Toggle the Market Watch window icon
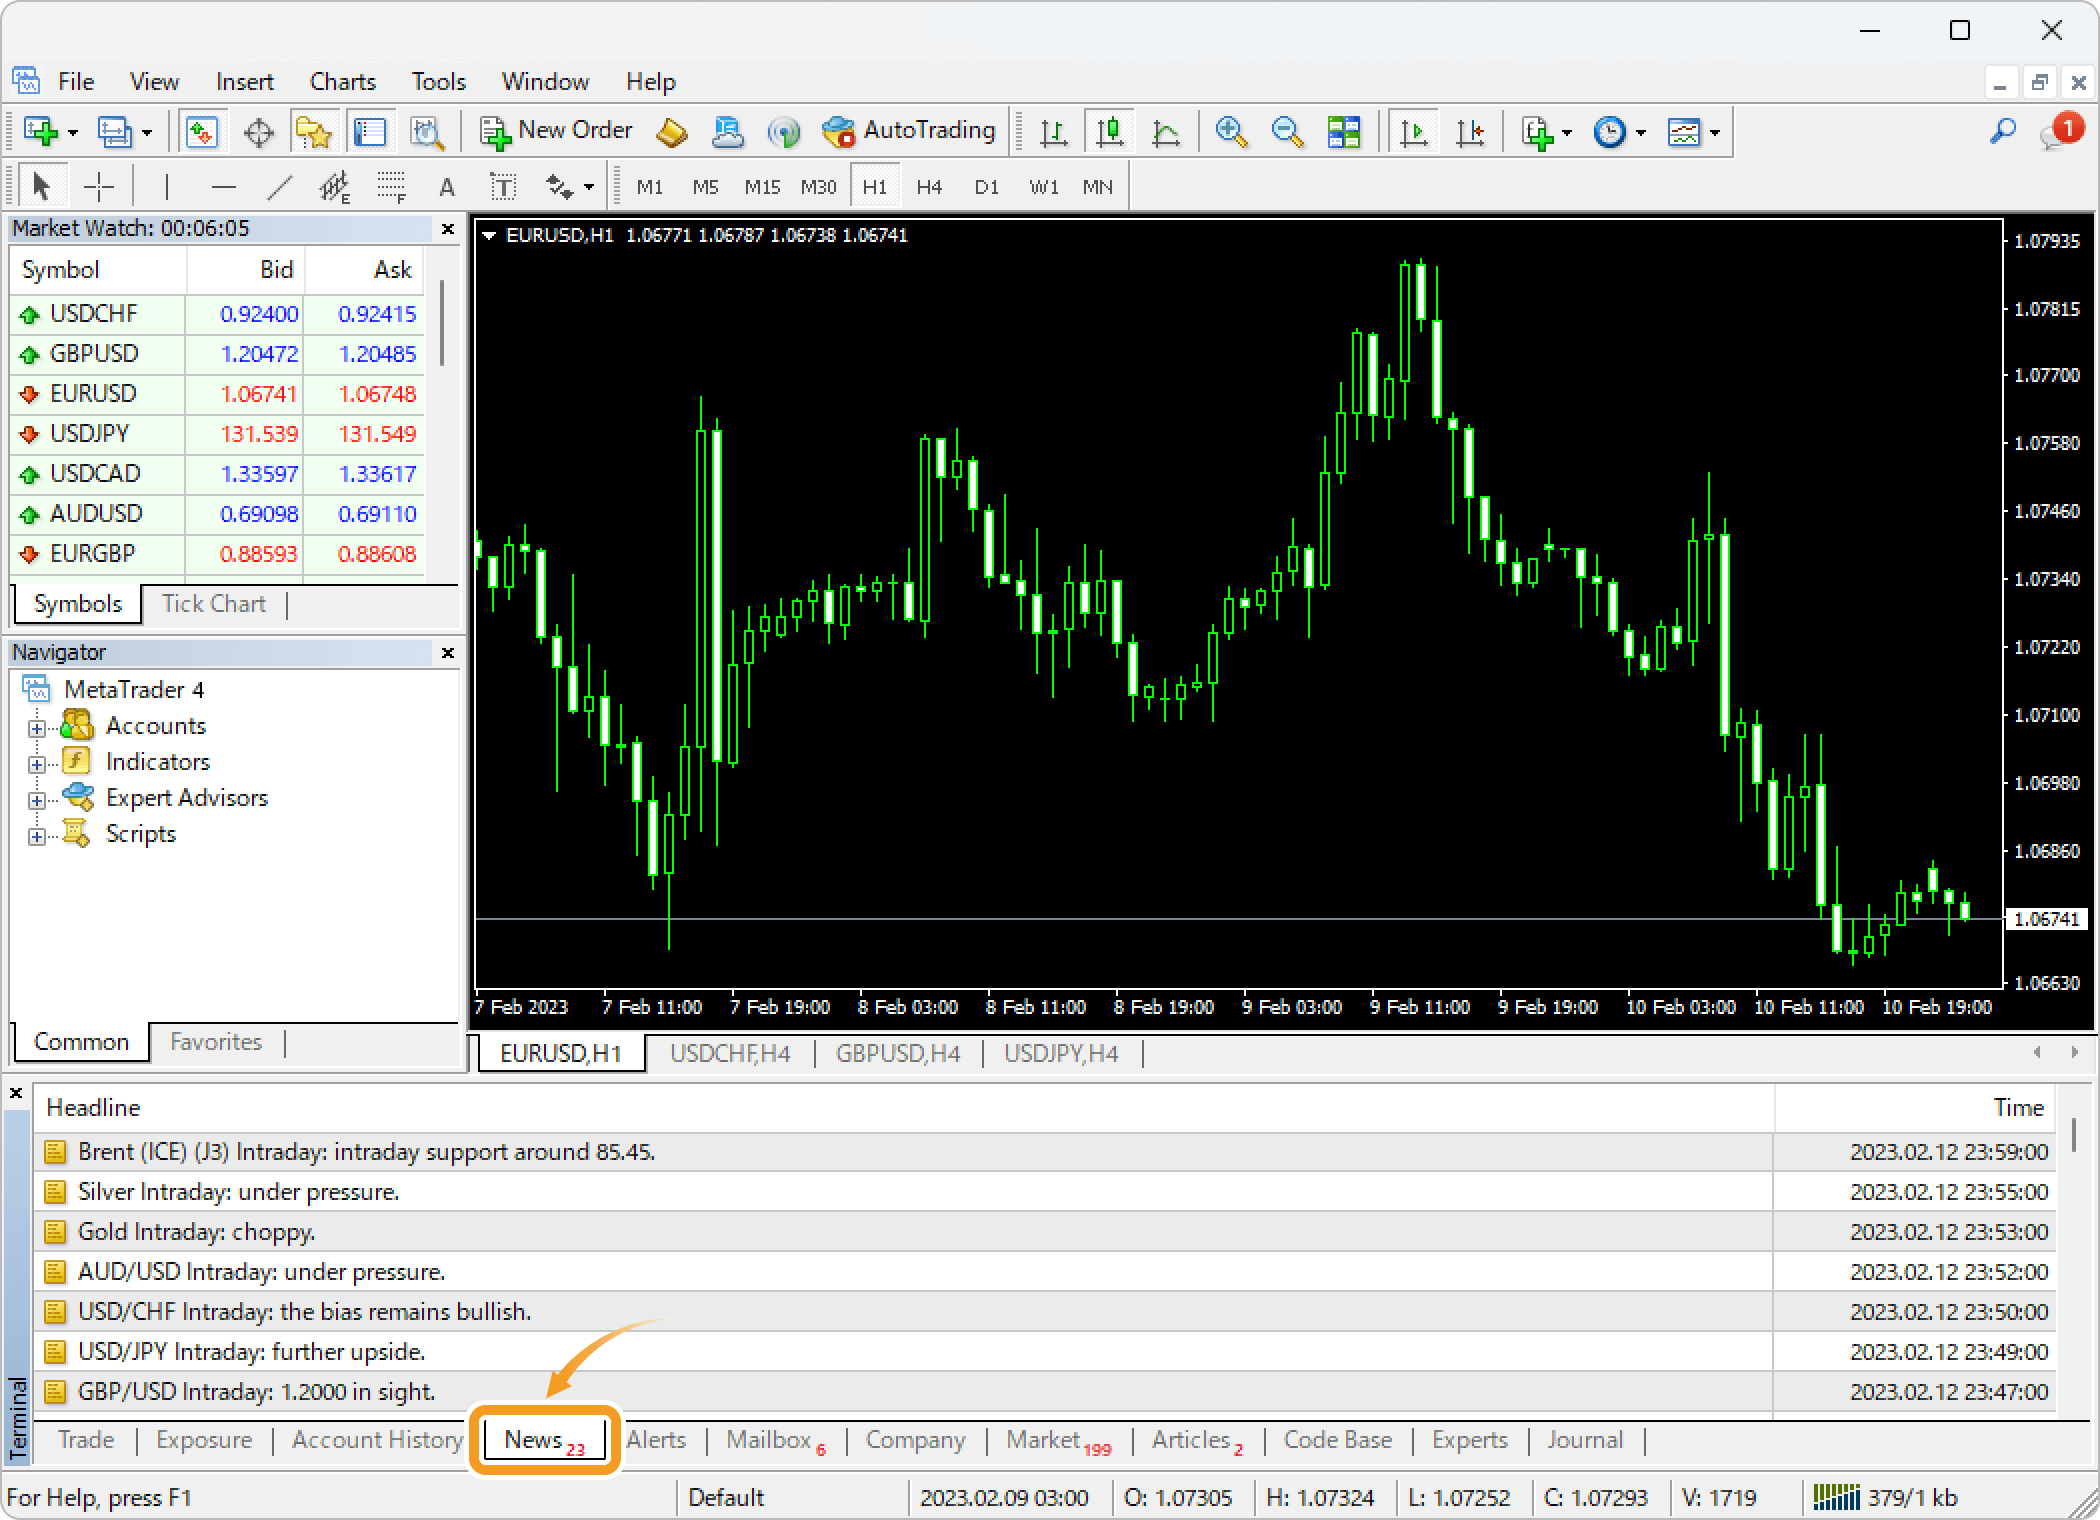This screenshot has width=2100, height=1520. (x=202, y=131)
